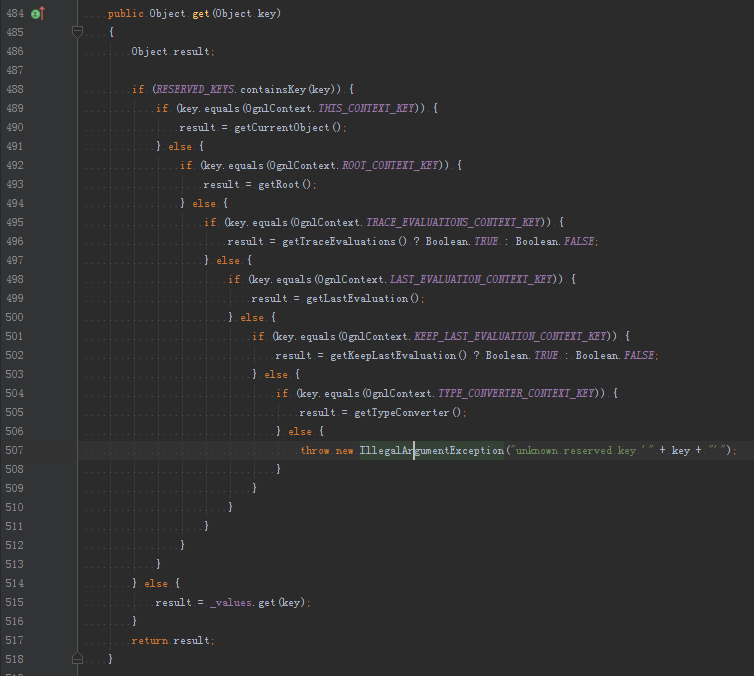754x676 pixels.
Task: Click getLastEvaluation() call on line 499
Action: click(363, 299)
